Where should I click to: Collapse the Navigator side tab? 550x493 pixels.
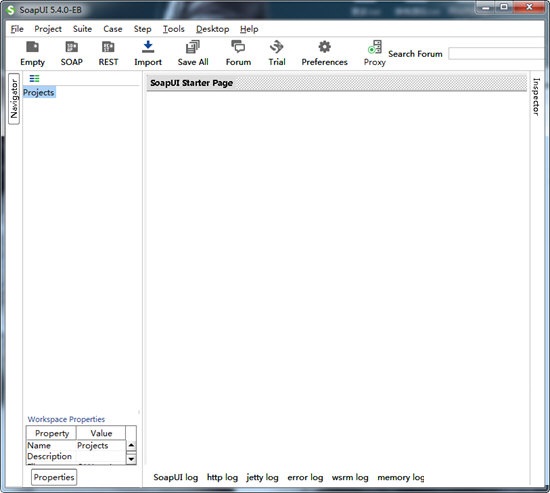[14, 99]
